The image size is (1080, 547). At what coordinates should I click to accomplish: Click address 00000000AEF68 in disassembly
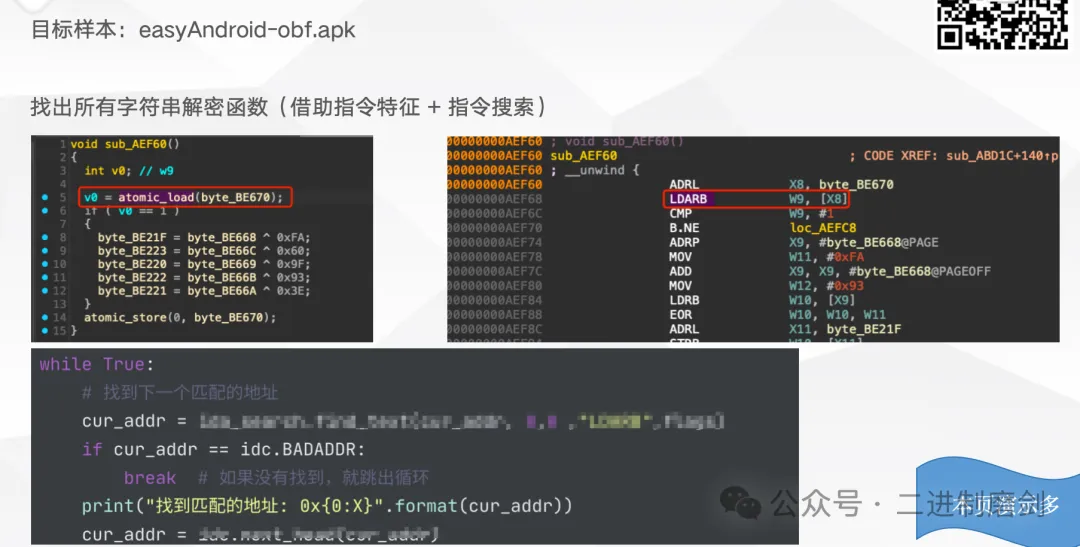[x=495, y=199]
